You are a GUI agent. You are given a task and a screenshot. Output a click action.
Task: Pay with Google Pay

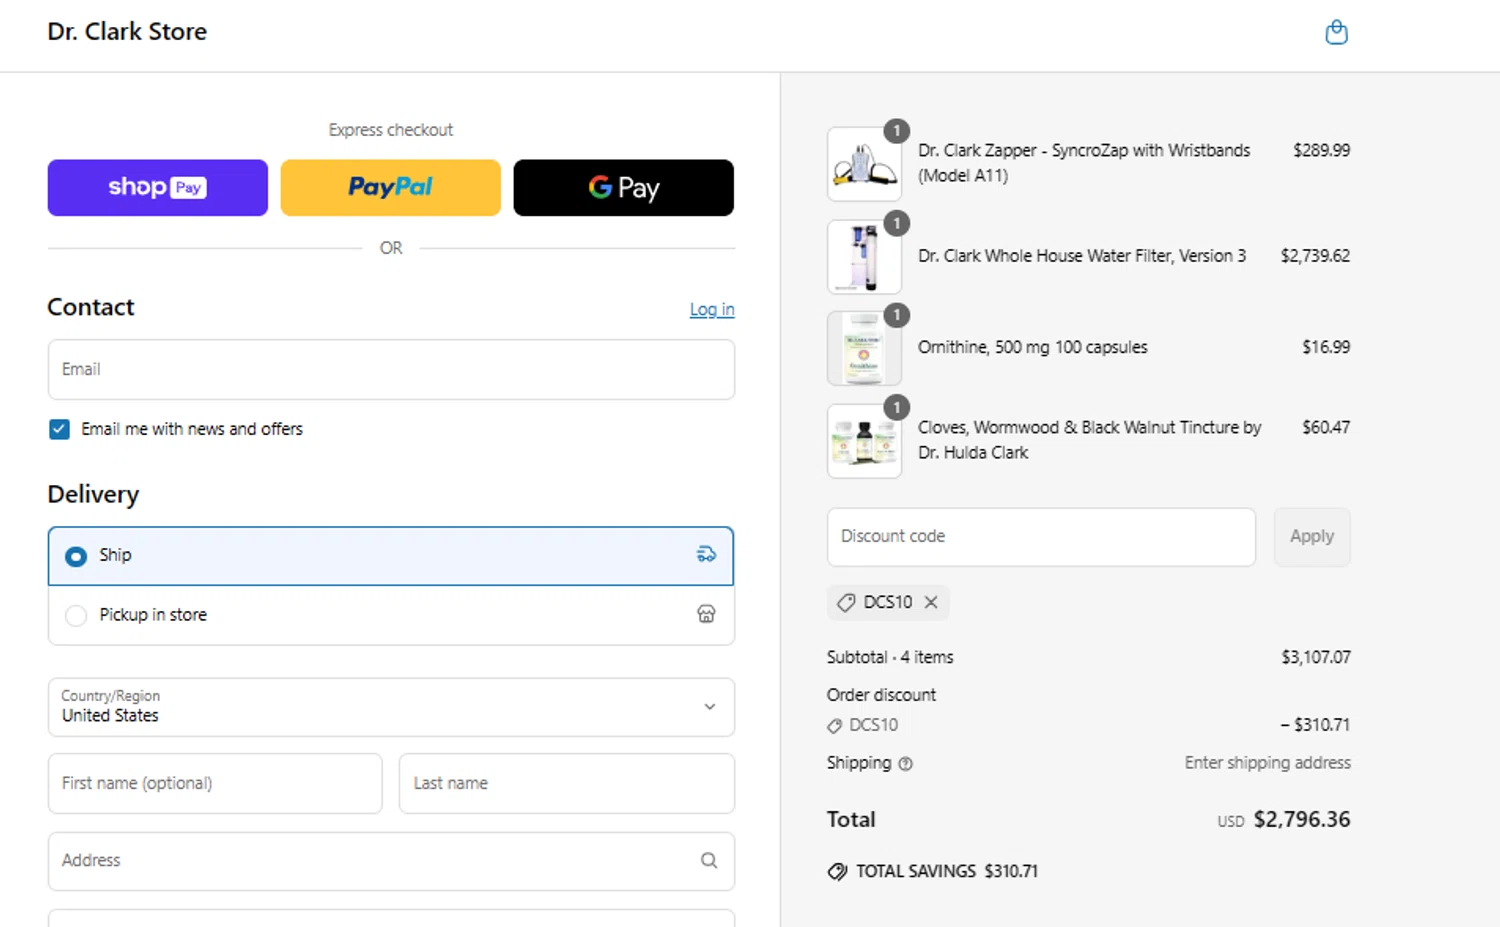coord(623,187)
